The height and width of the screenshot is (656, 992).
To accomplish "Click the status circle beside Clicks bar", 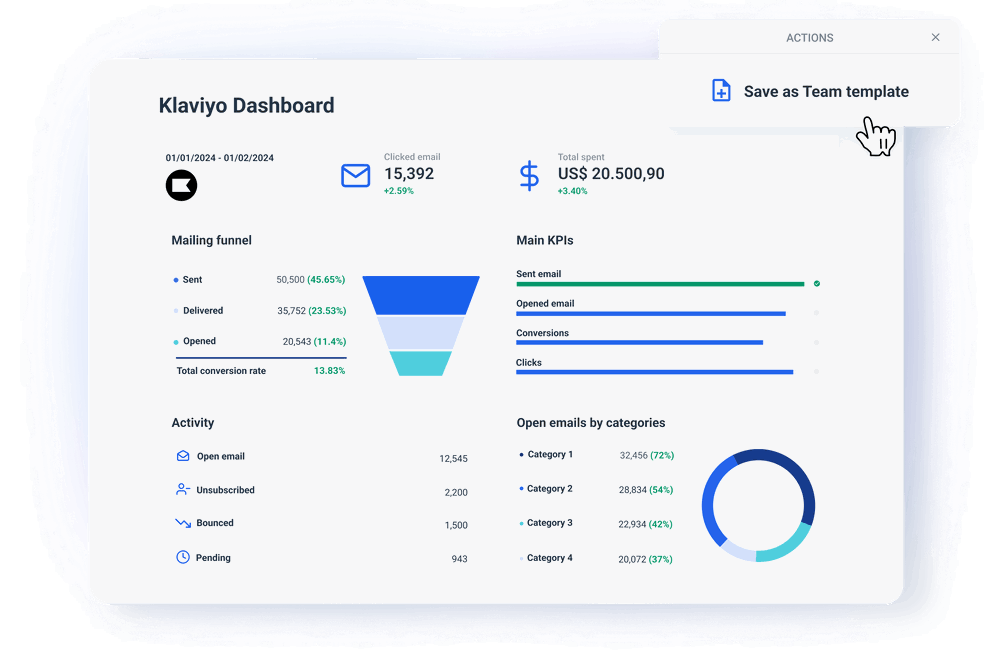I will (x=816, y=373).
